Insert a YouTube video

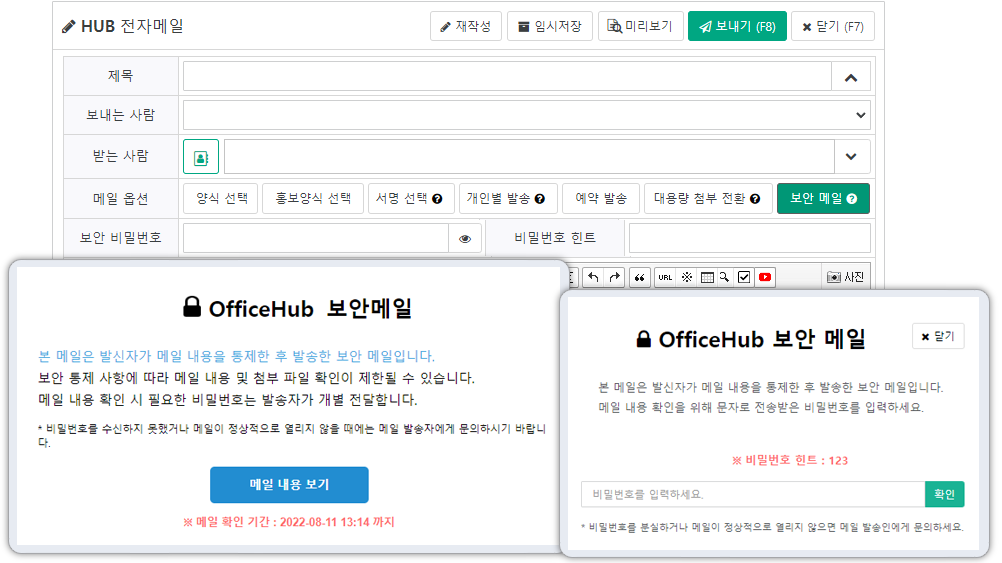coord(765,277)
